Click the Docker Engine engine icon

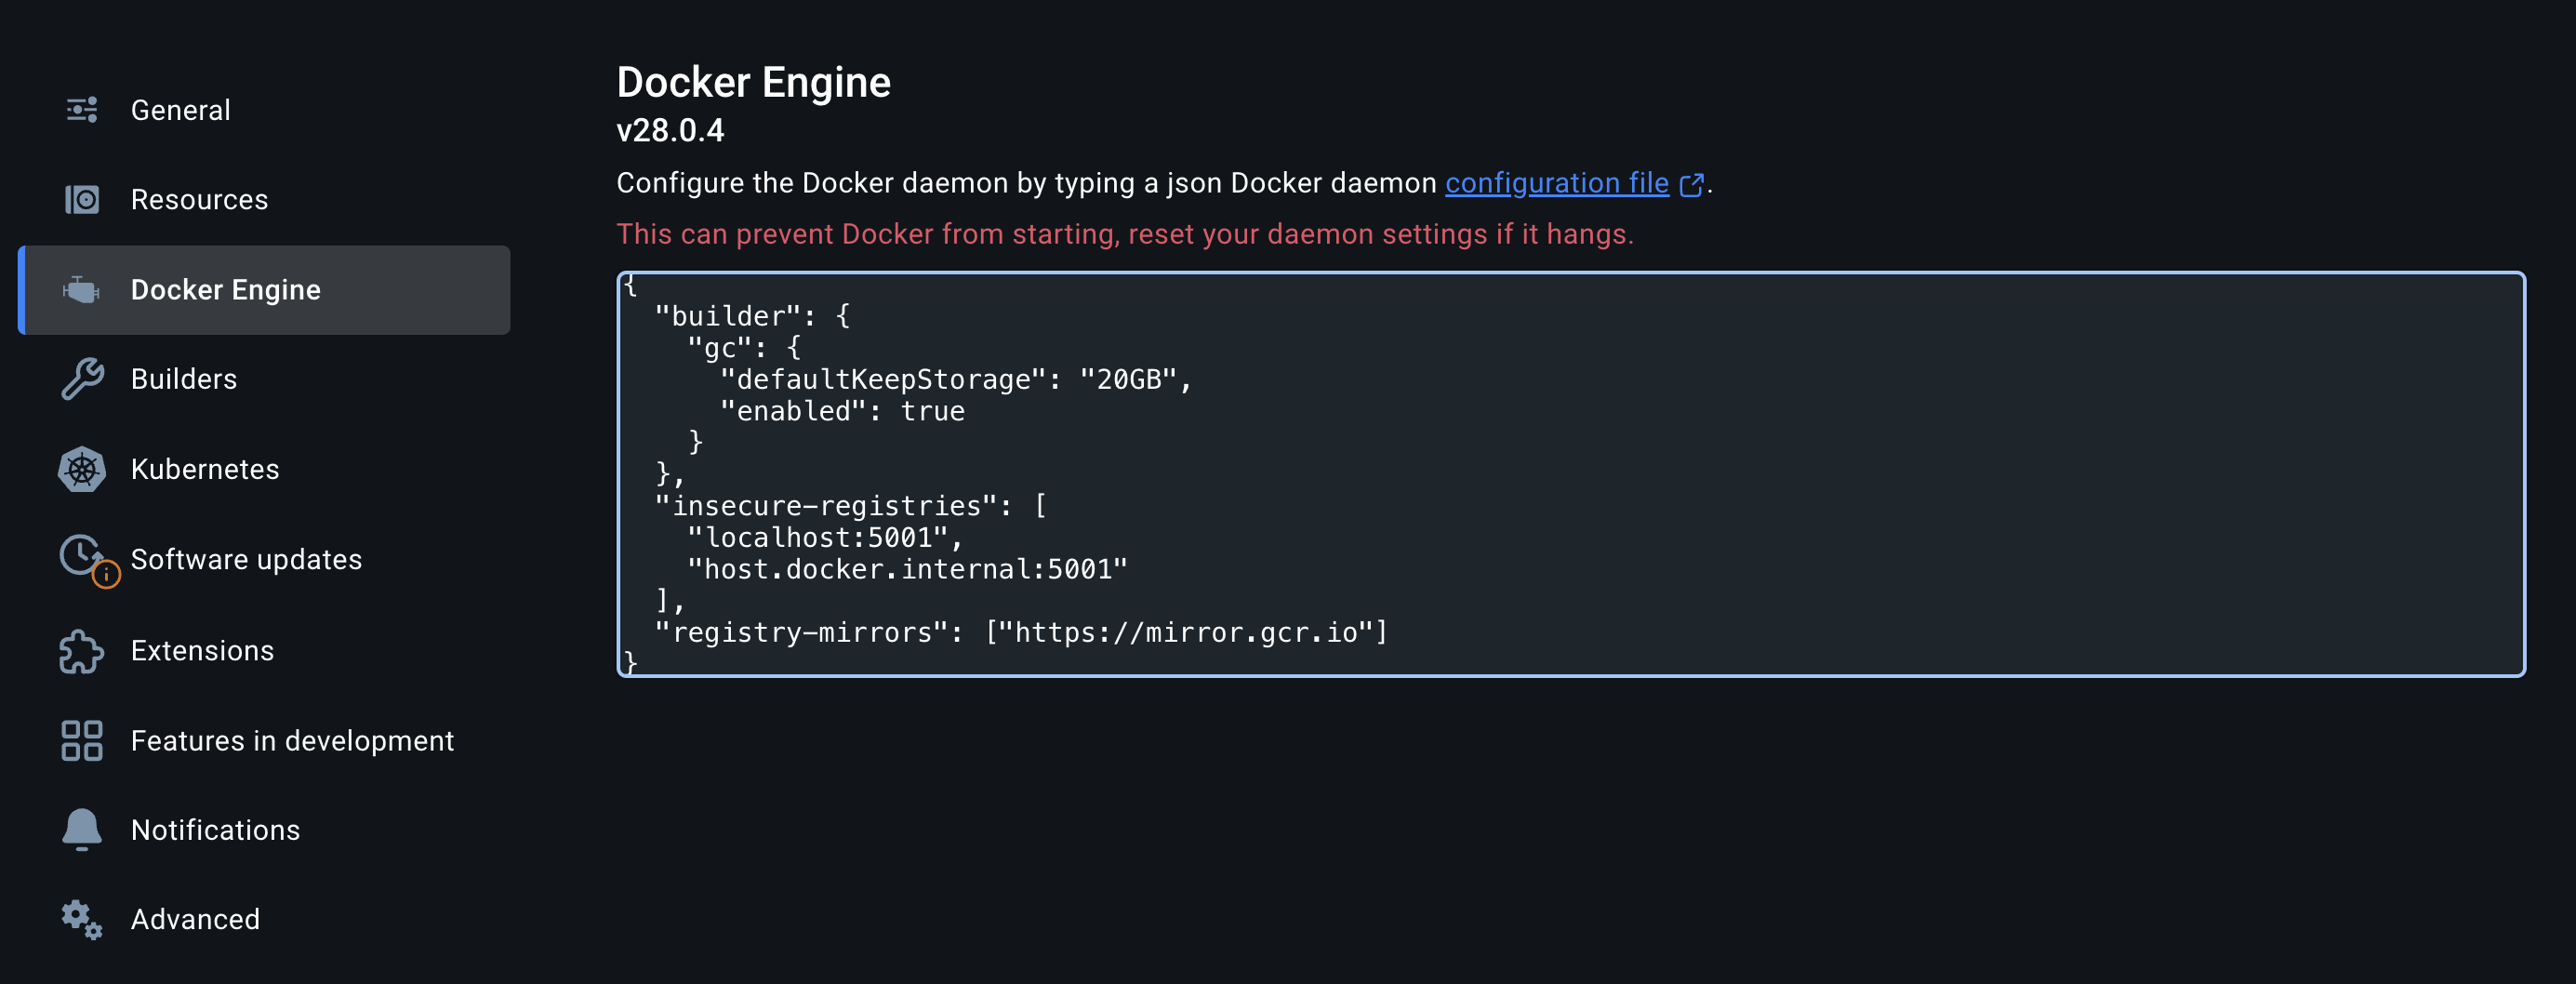[82, 290]
